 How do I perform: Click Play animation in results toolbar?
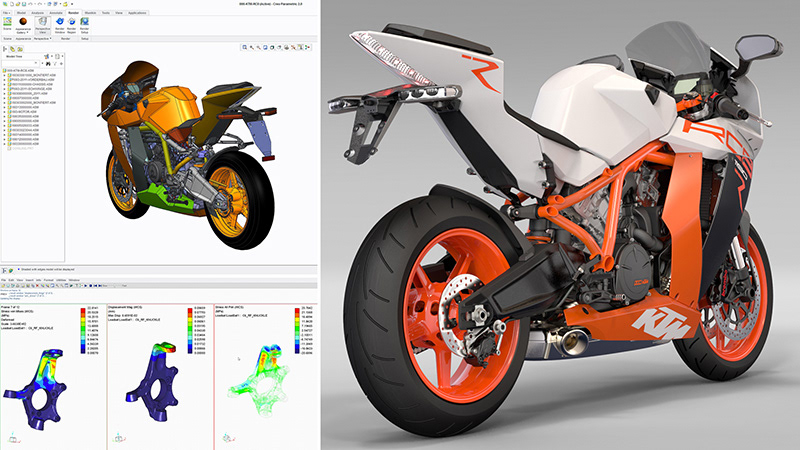pyautogui.click(x=86, y=286)
